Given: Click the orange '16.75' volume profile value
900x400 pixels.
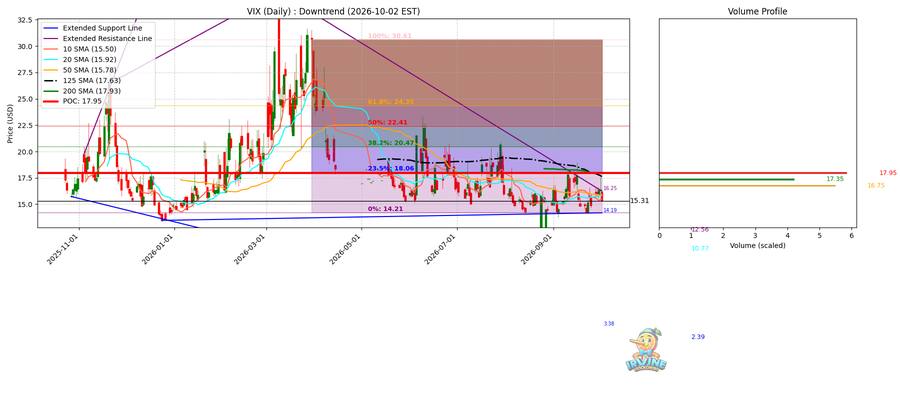Looking at the screenshot, I should [x=876, y=185].
